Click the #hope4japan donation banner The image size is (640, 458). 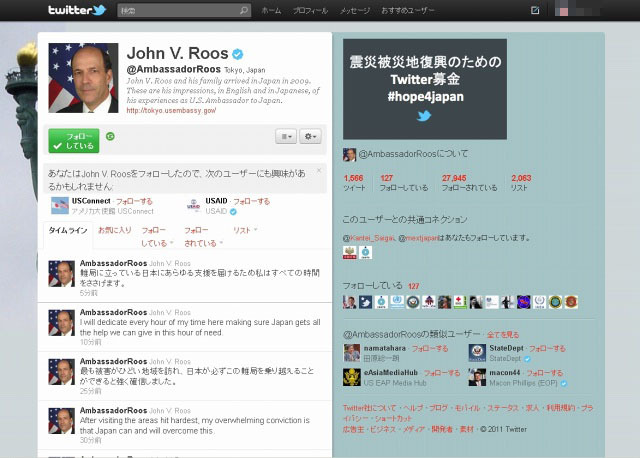425,89
